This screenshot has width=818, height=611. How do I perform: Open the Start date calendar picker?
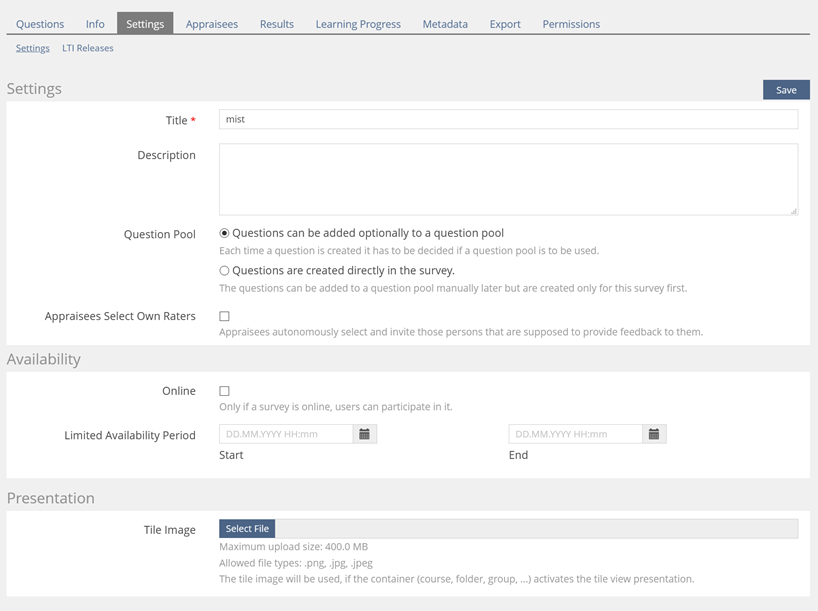[365, 434]
